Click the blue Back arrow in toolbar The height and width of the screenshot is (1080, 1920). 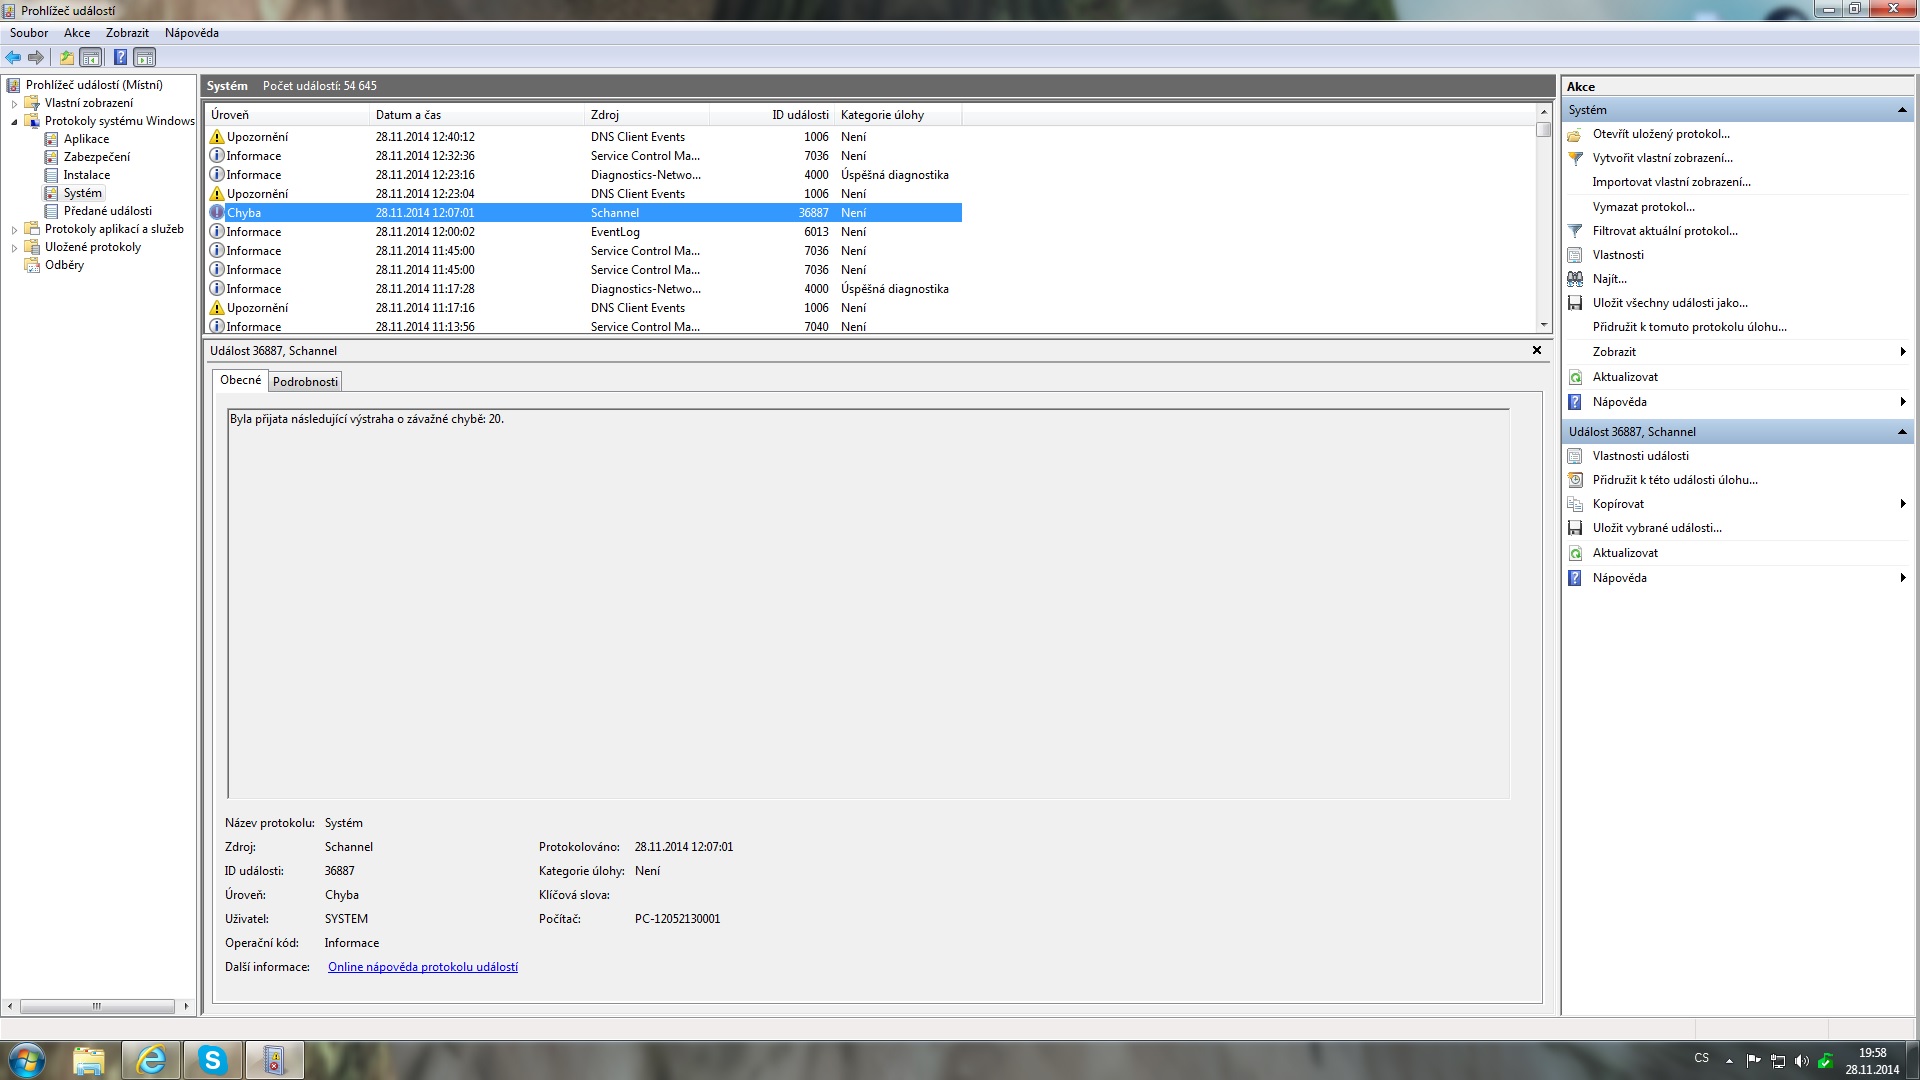tap(13, 57)
